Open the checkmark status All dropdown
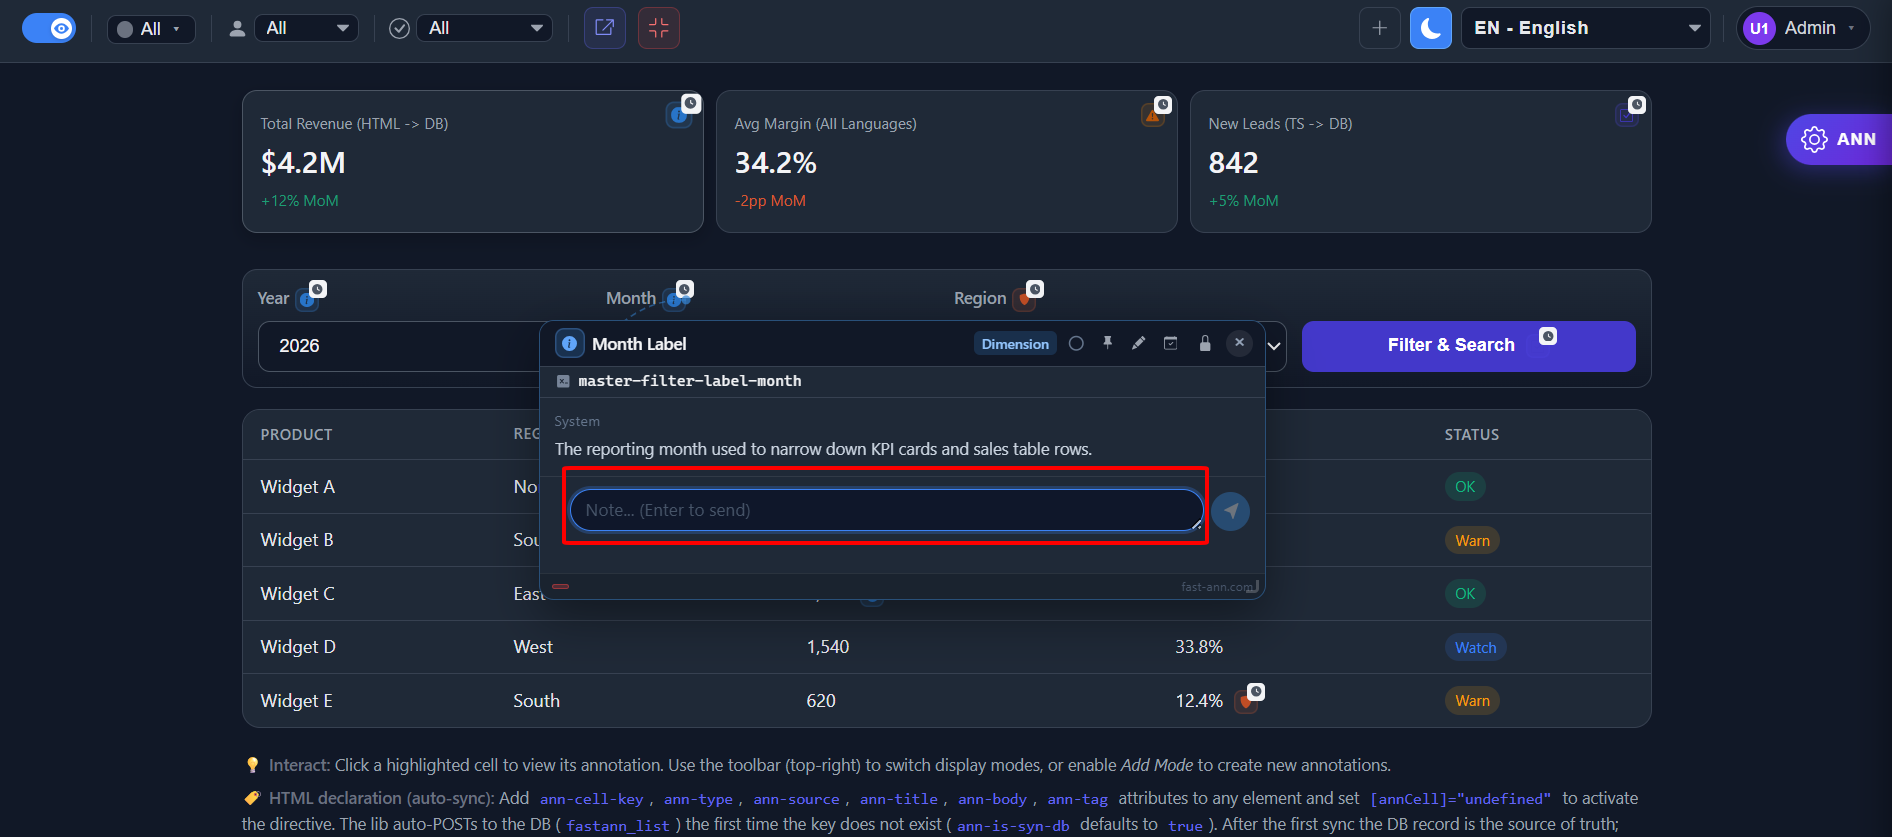The width and height of the screenshot is (1892, 837). click(484, 28)
